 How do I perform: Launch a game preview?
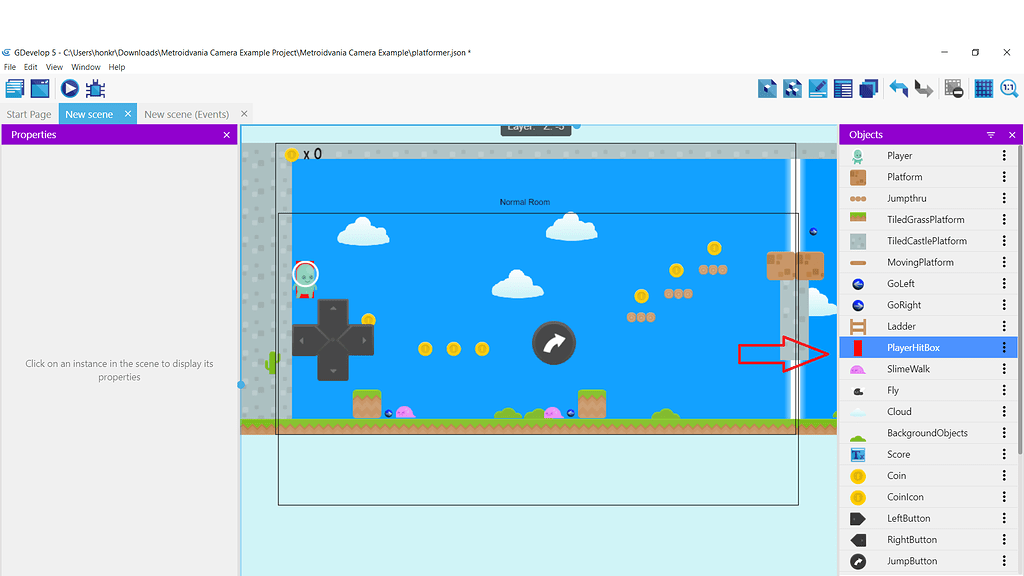(x=68, y=88)
